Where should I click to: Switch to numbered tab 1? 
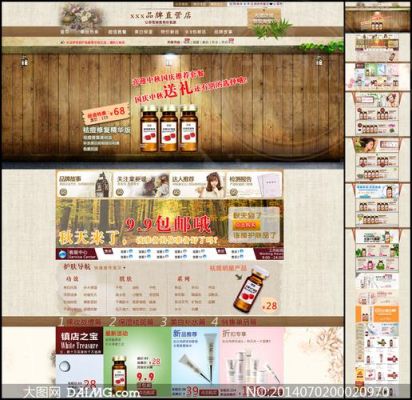(79, 322)
